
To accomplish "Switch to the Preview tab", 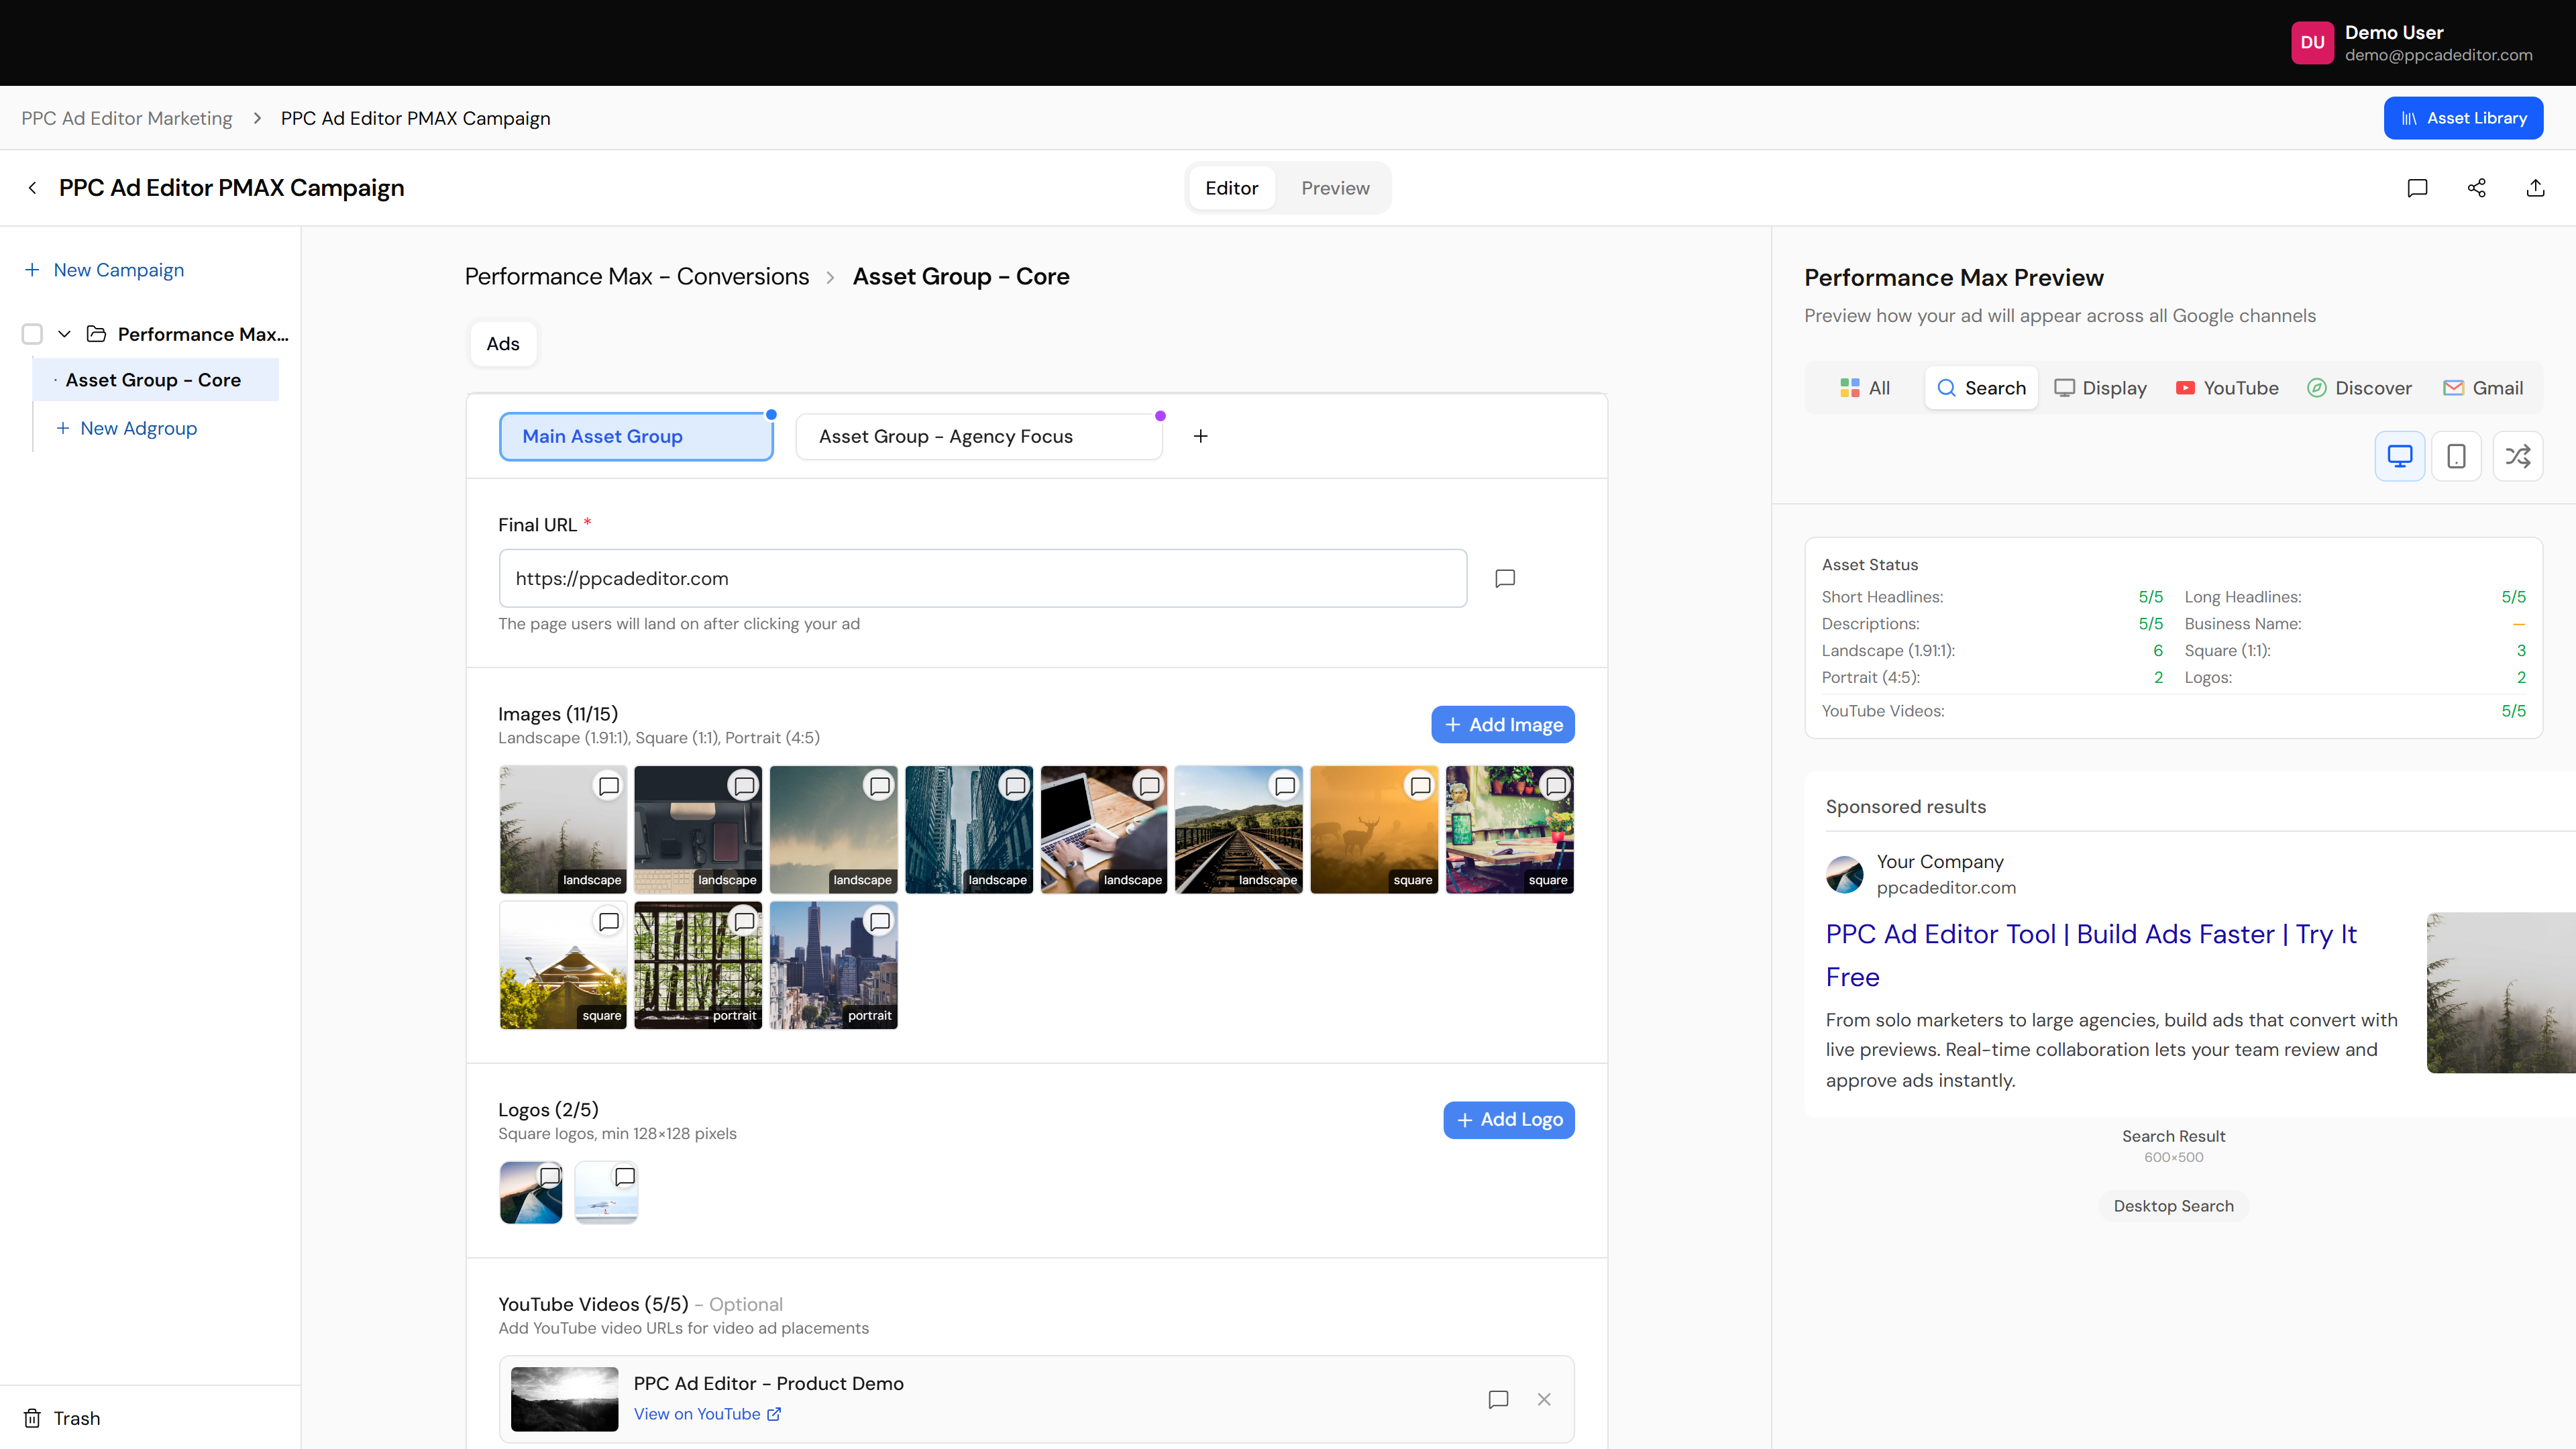I will pos(1335,188).
